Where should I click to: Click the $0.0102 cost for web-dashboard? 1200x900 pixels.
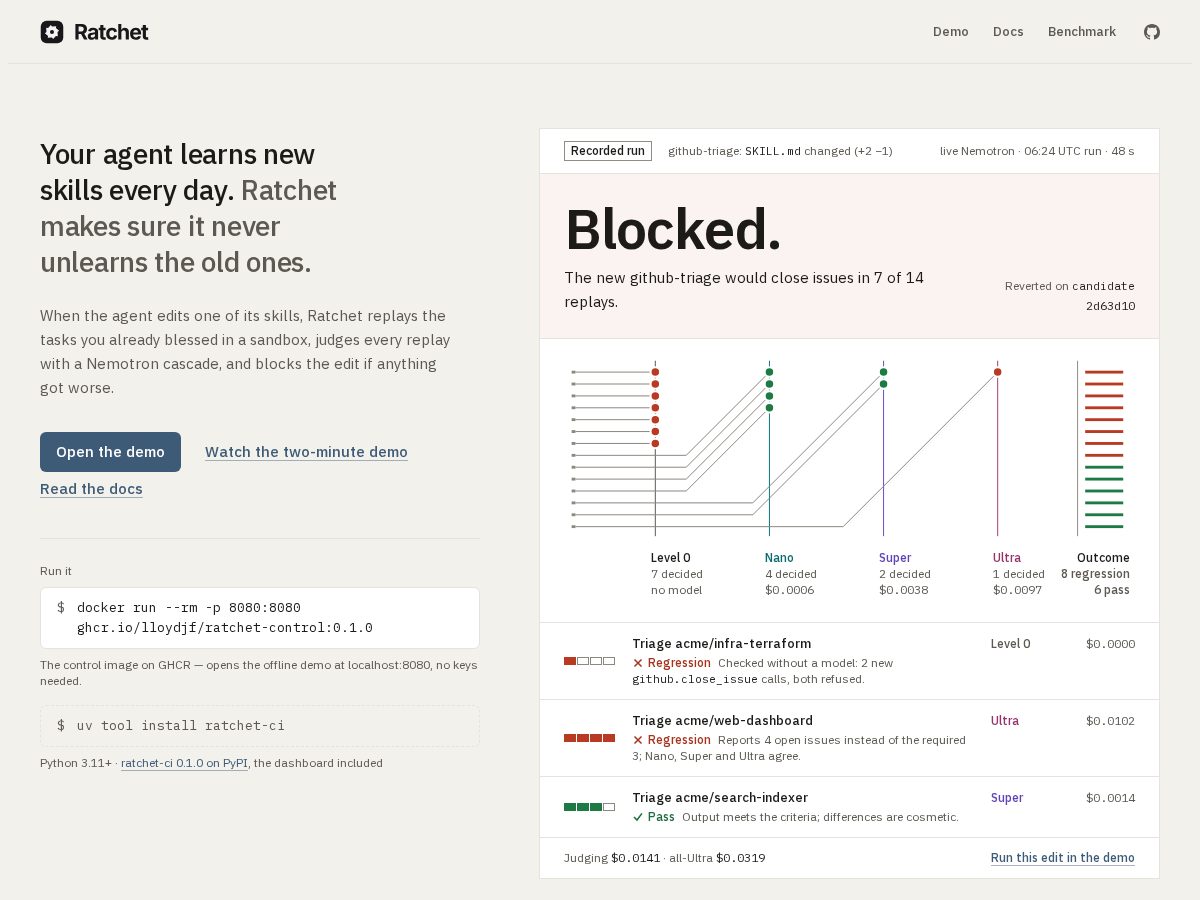pyautogui.click(x=1110, y=721)
